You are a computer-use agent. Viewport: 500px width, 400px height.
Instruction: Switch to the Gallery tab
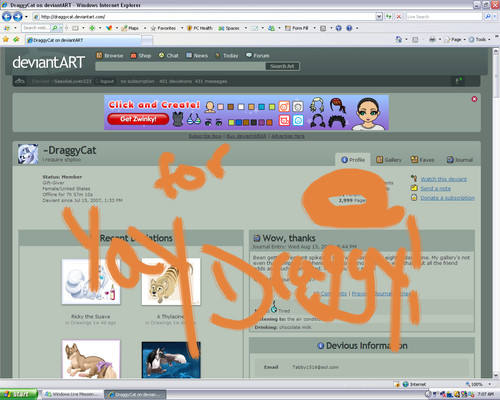click(389, 160)
